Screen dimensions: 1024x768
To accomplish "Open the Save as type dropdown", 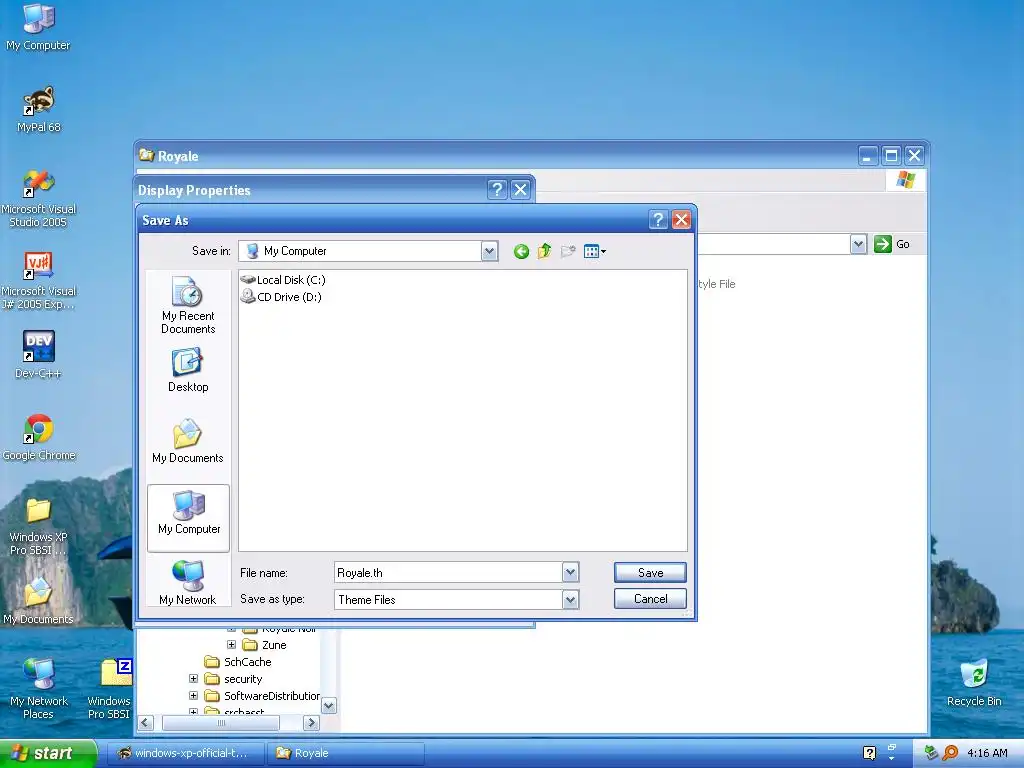I will click(570, 600).
